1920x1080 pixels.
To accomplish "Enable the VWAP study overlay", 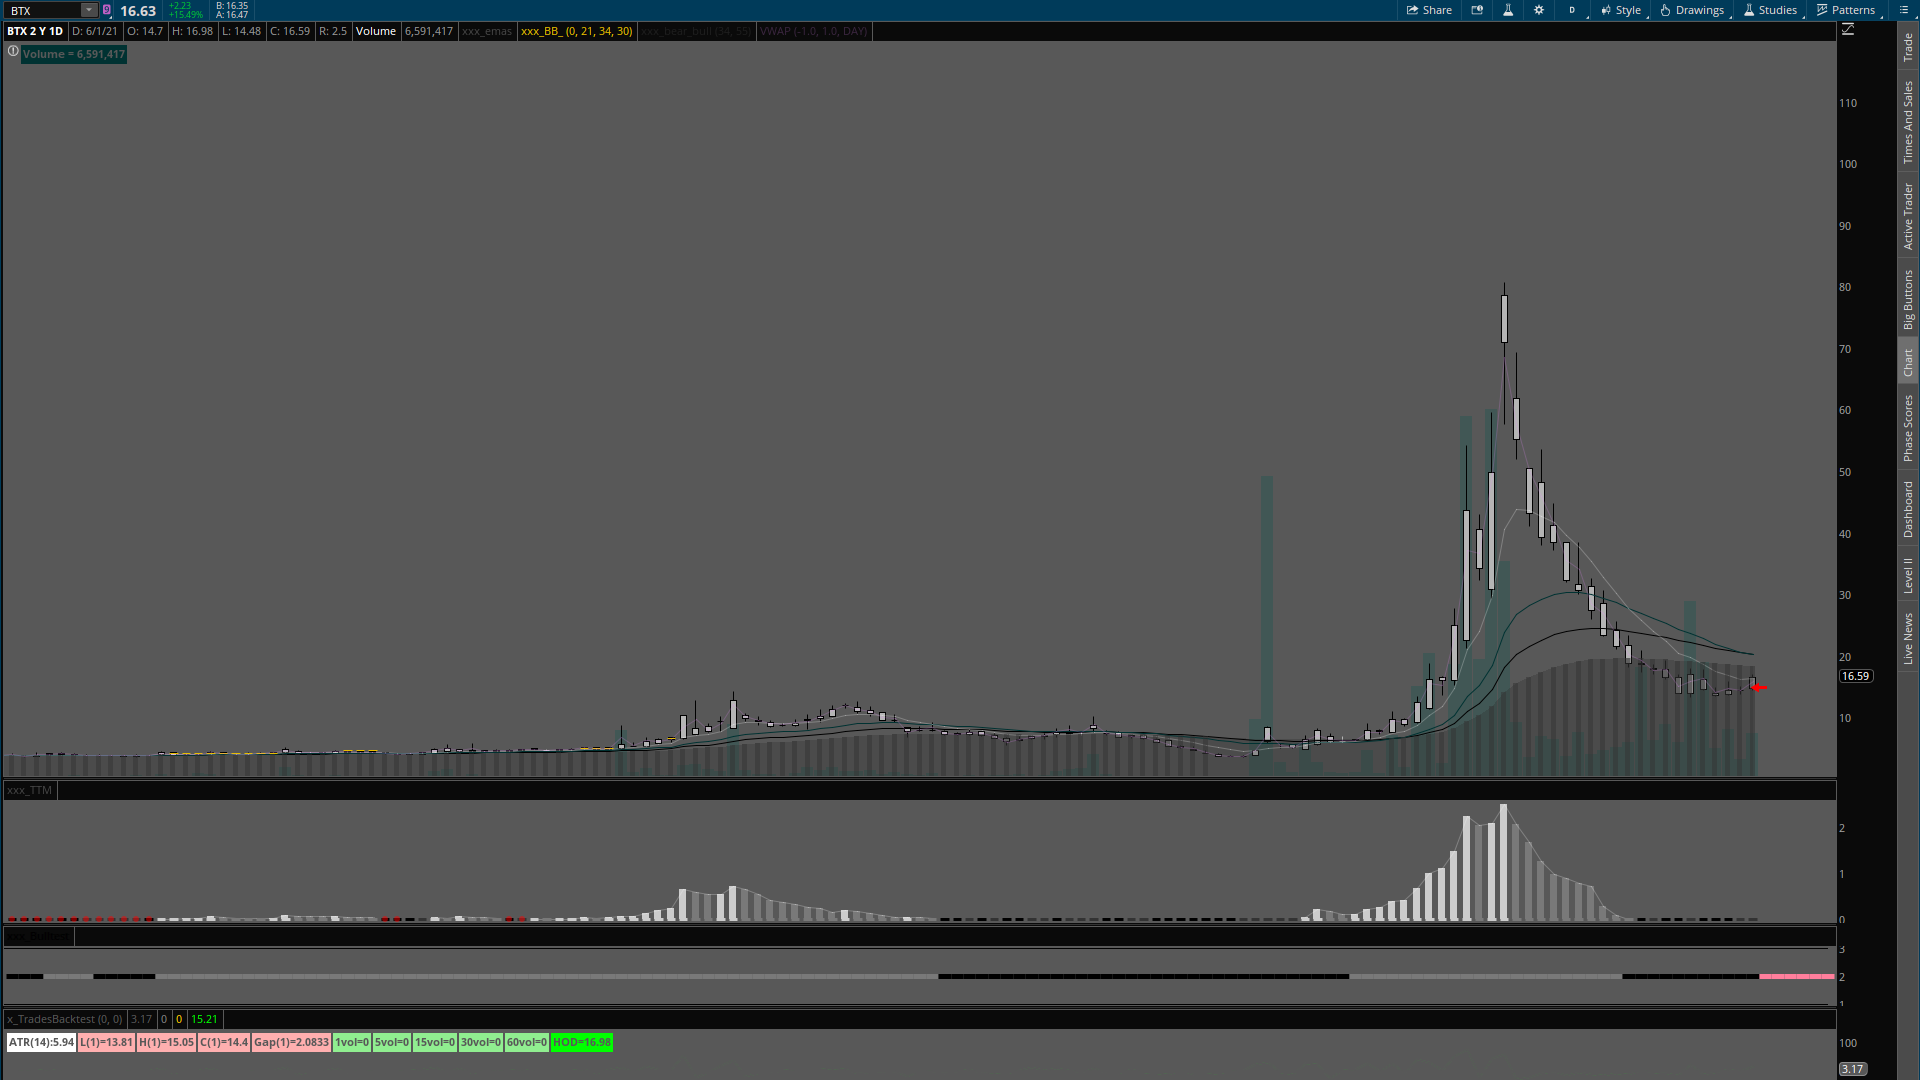I will [x=813, y=31].
